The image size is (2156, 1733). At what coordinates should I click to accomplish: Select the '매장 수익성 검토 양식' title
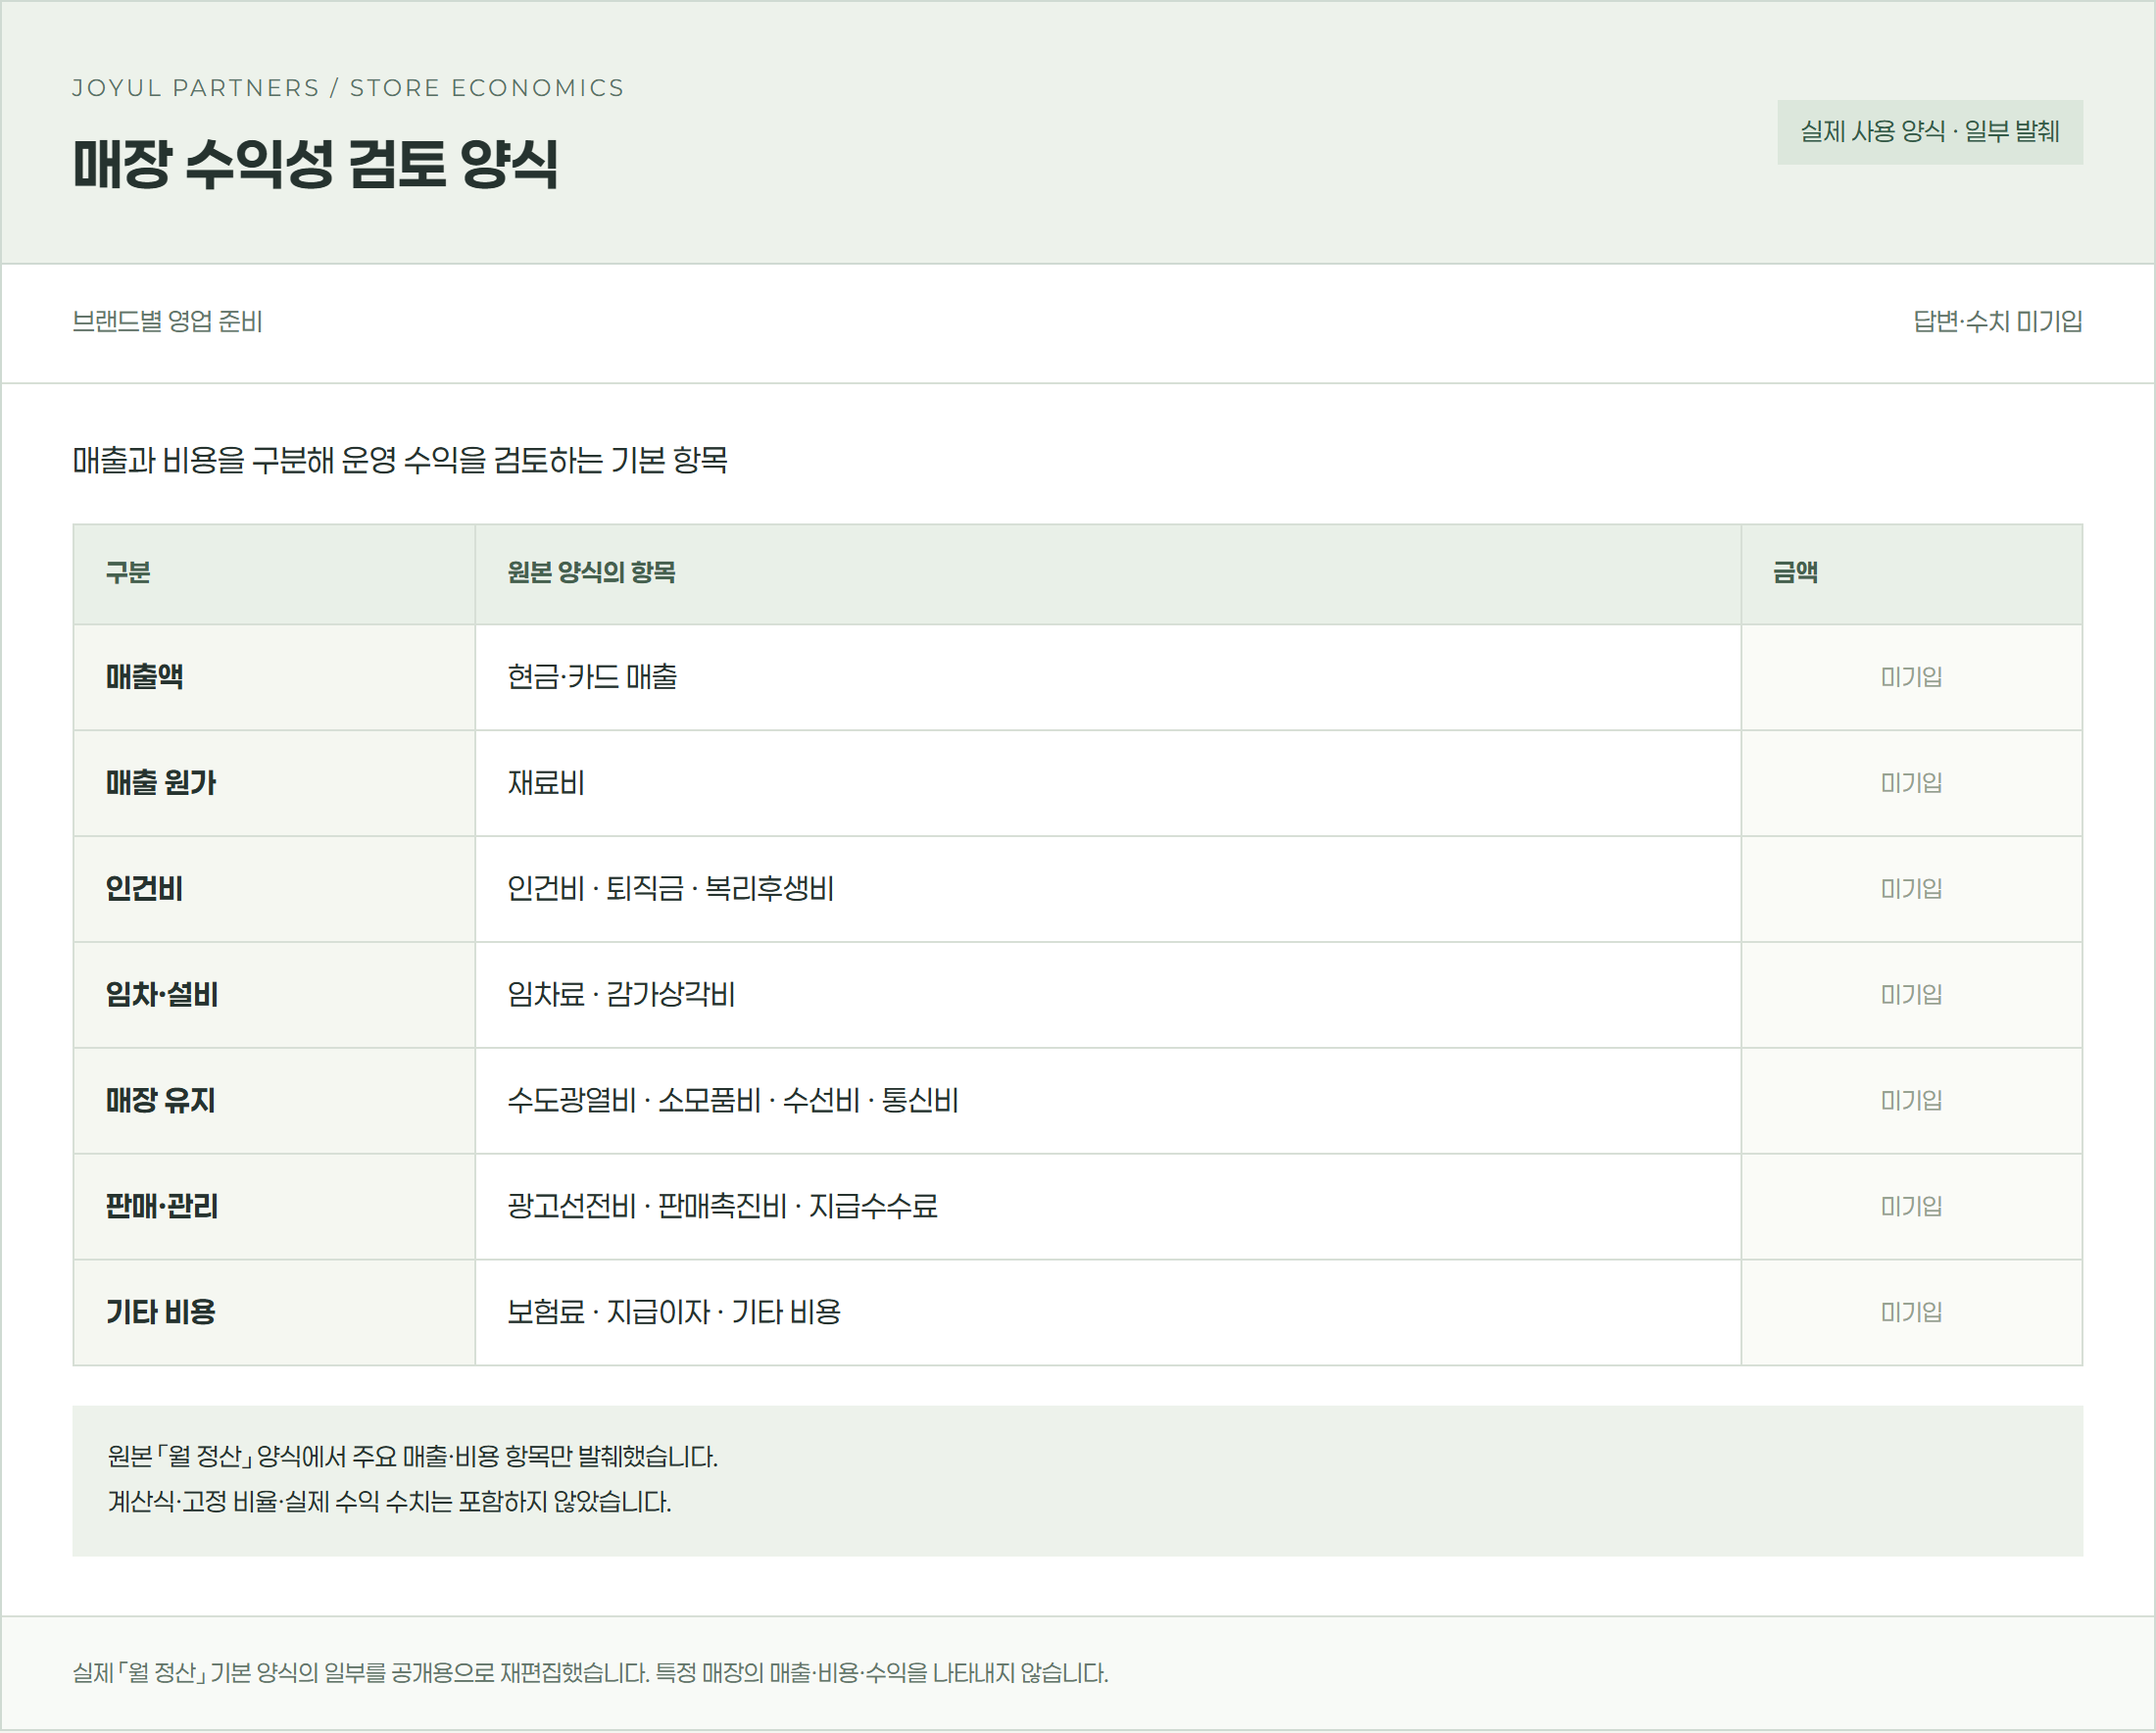(x=315, y=163)
